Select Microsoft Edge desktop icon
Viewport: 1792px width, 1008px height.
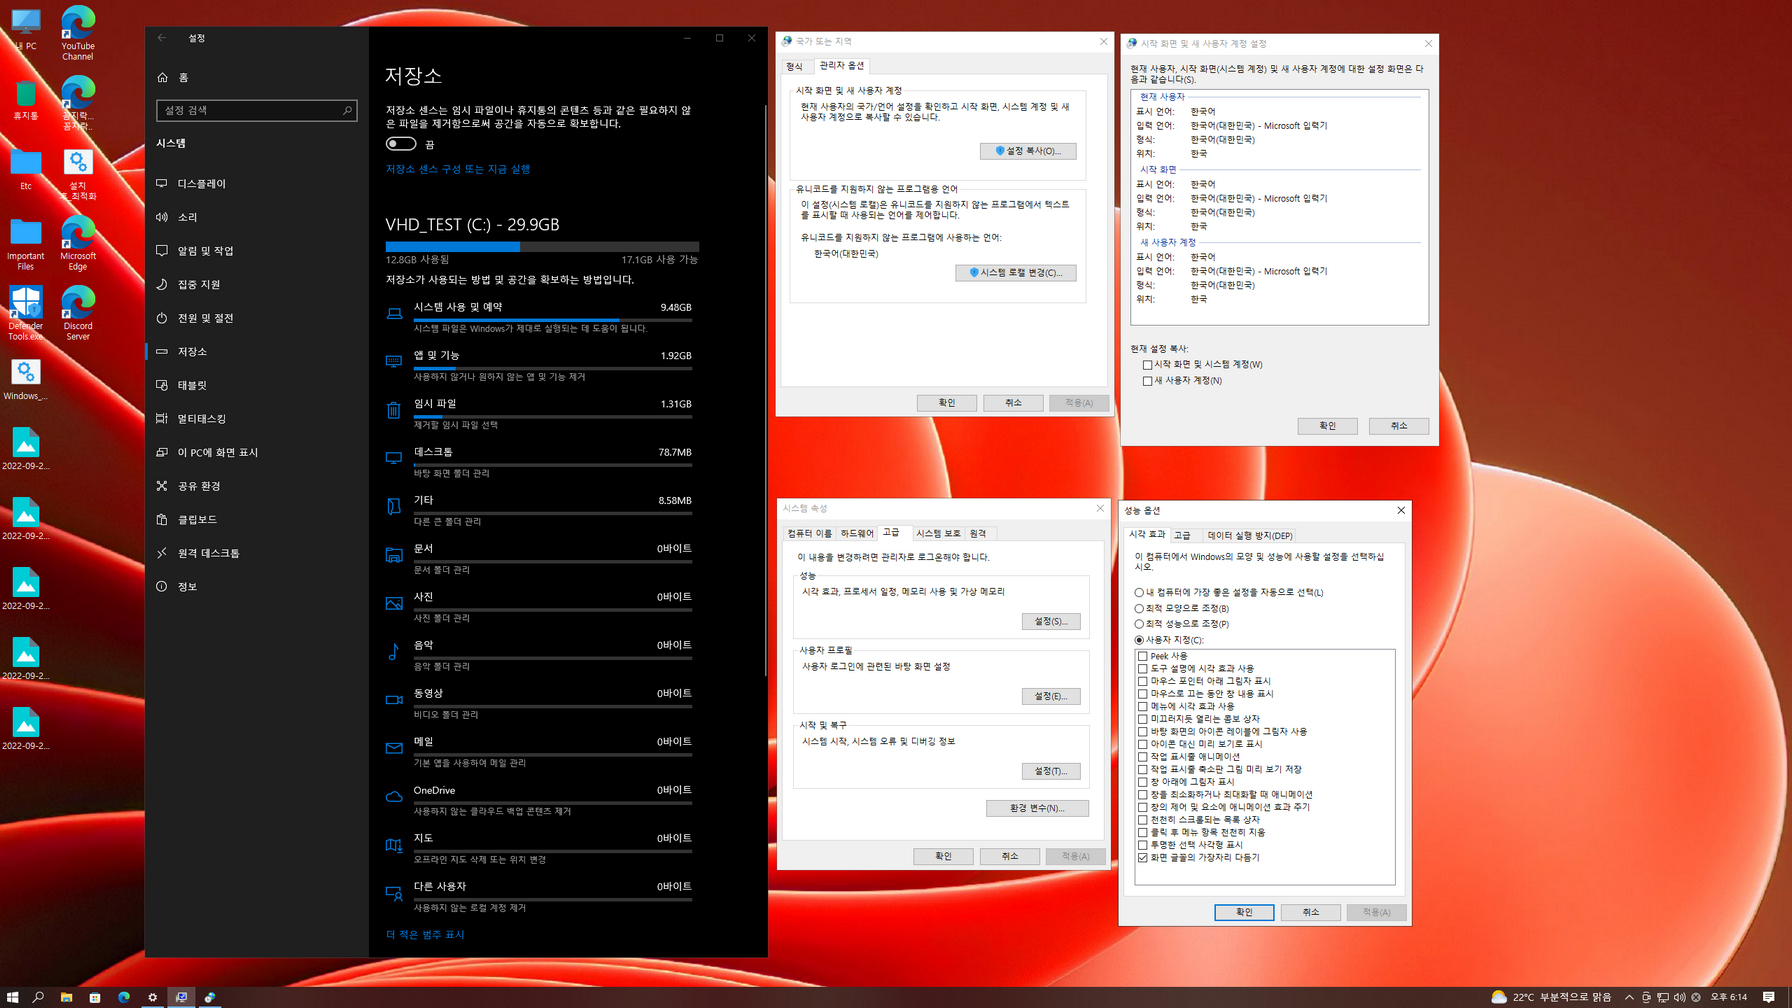78,243
